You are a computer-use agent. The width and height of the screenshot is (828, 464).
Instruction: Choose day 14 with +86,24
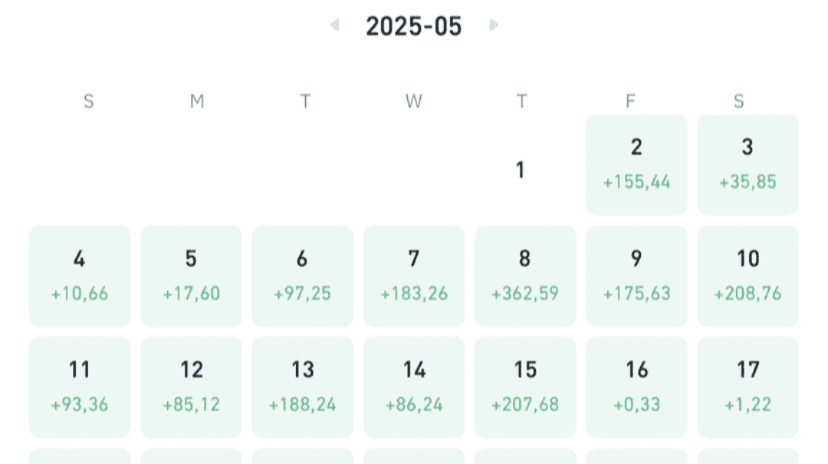[414, 387]
